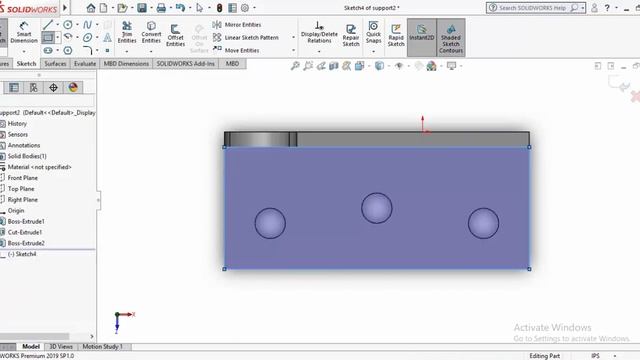This screenshot has width=640, height=360.
Task: Select Cut-Extrude1 feature in the tree
Action: pyautogui.click(x=24, y=232)
